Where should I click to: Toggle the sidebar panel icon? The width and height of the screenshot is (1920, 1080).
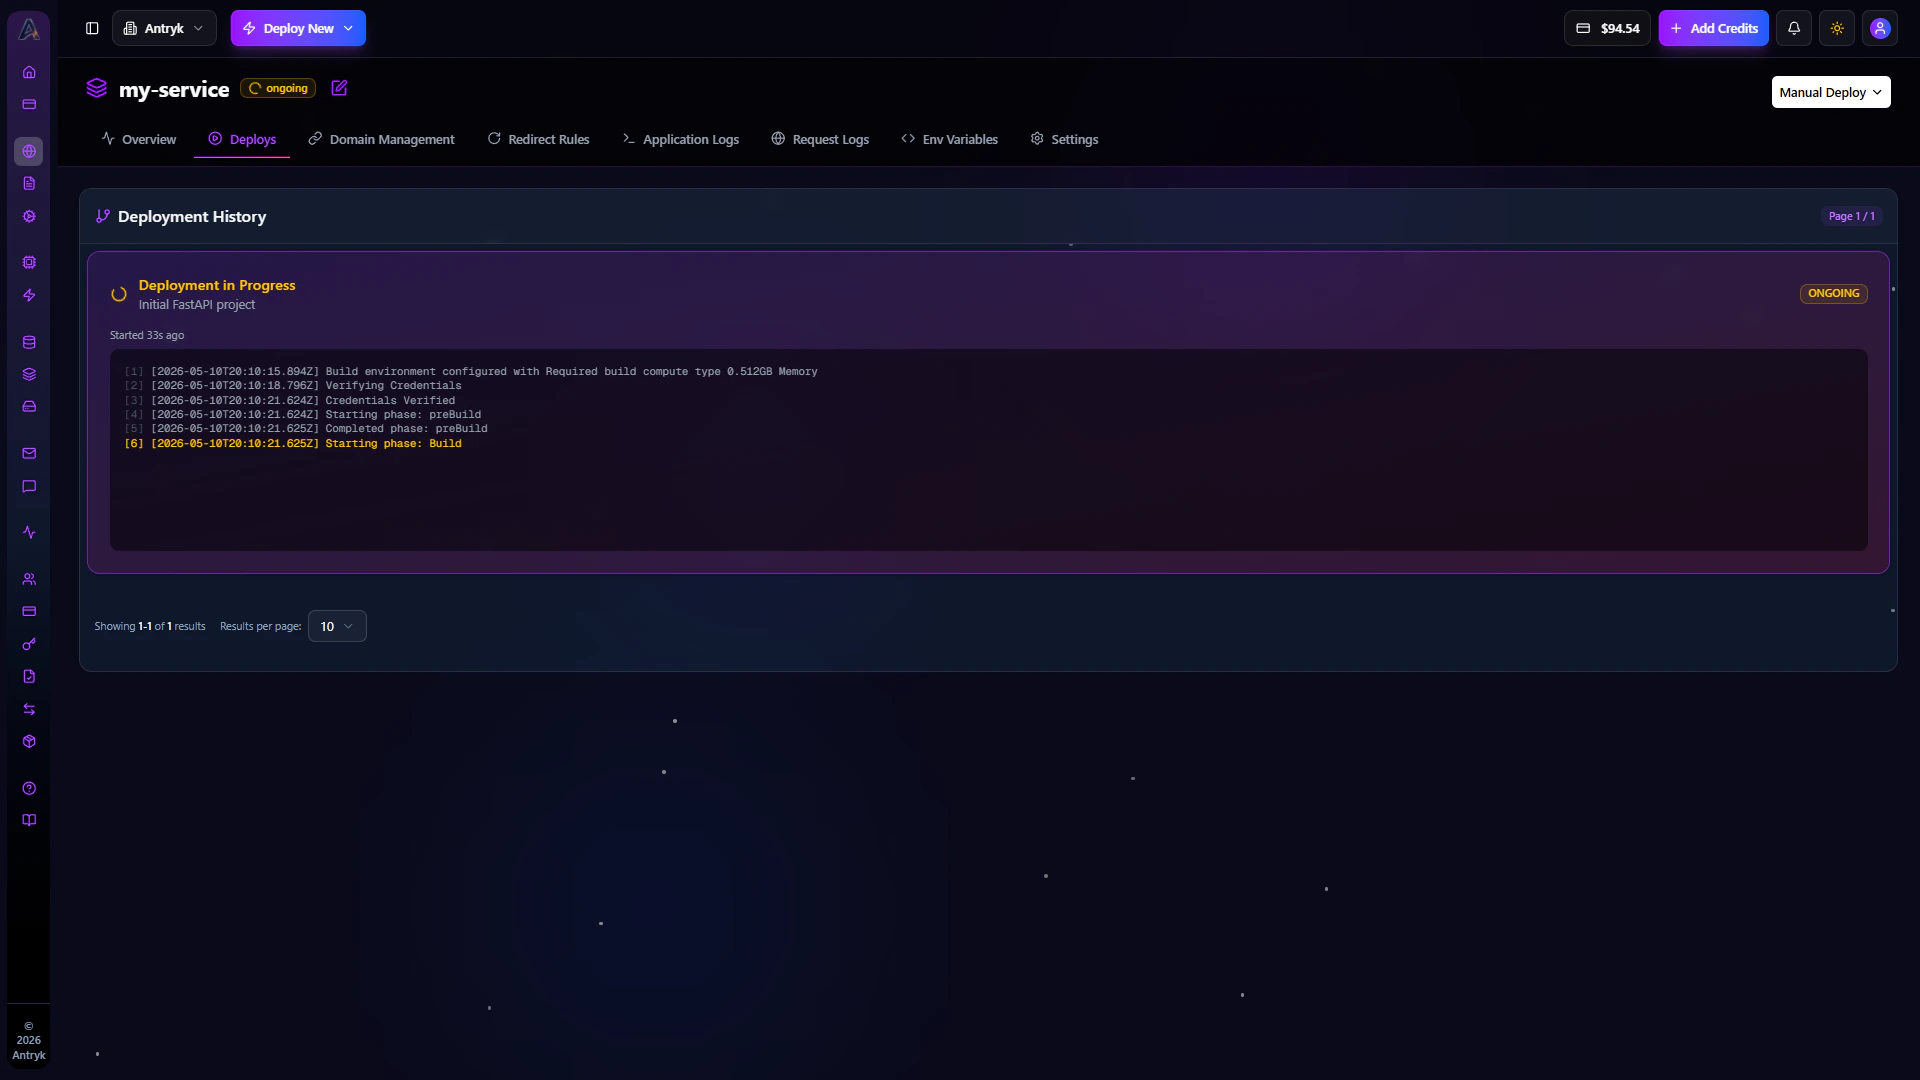click(92, 28)
